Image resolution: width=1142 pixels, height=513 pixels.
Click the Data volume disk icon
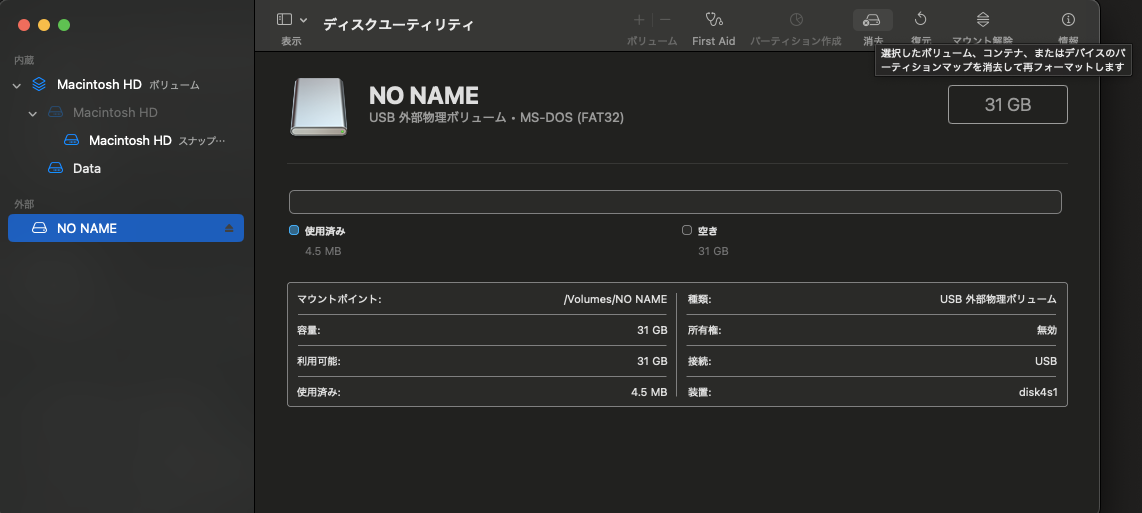pyautogui.click(x=55, y=168)
